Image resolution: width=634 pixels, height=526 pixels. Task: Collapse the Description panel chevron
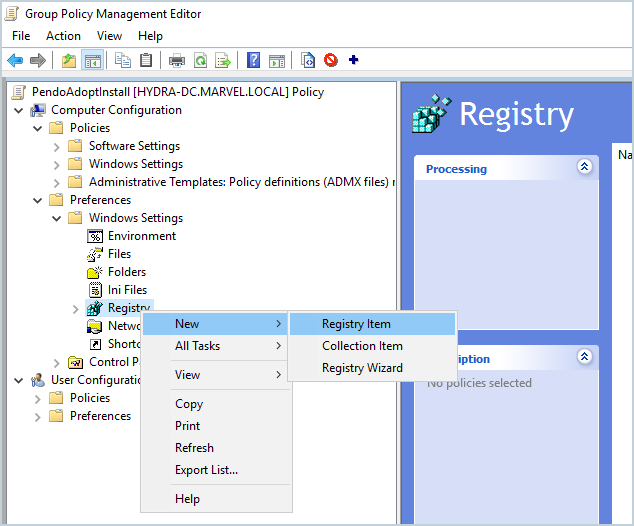(585, 357)
